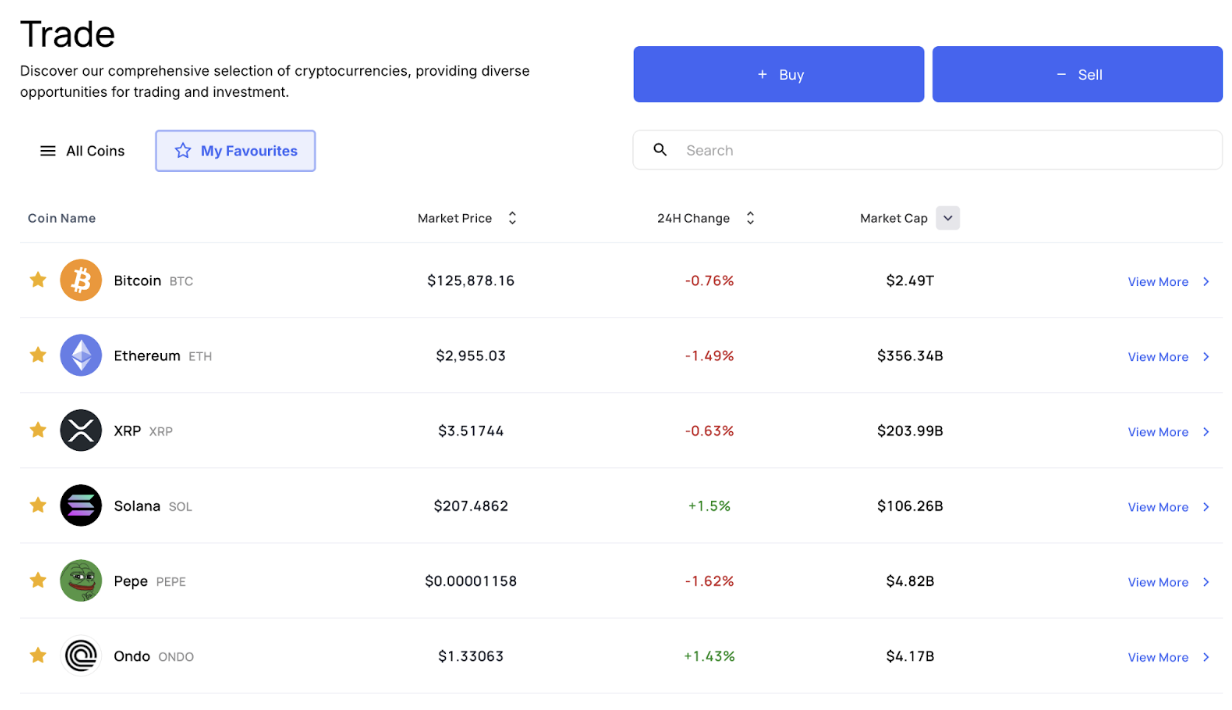
Task: Click the Bitcoin coin logo
Action: click(x=81, y=280)
